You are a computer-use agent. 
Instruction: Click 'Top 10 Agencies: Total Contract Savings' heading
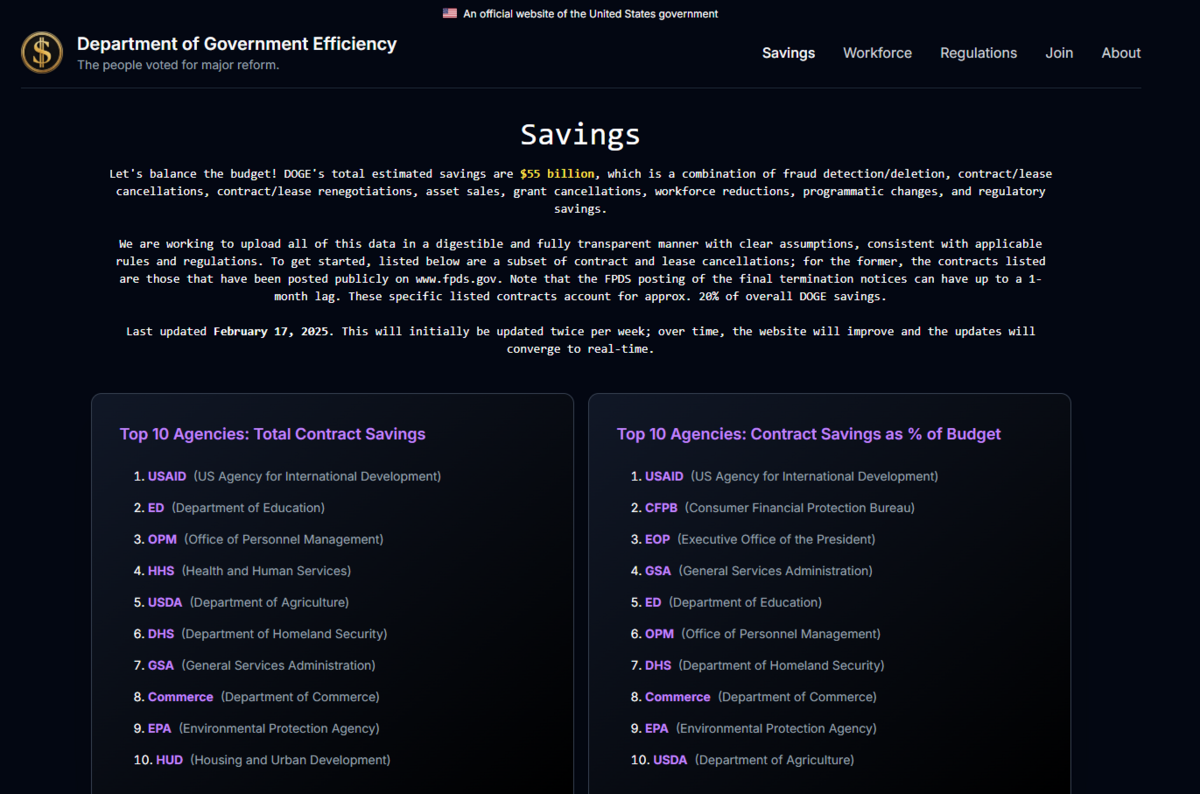tap(273, 434)
